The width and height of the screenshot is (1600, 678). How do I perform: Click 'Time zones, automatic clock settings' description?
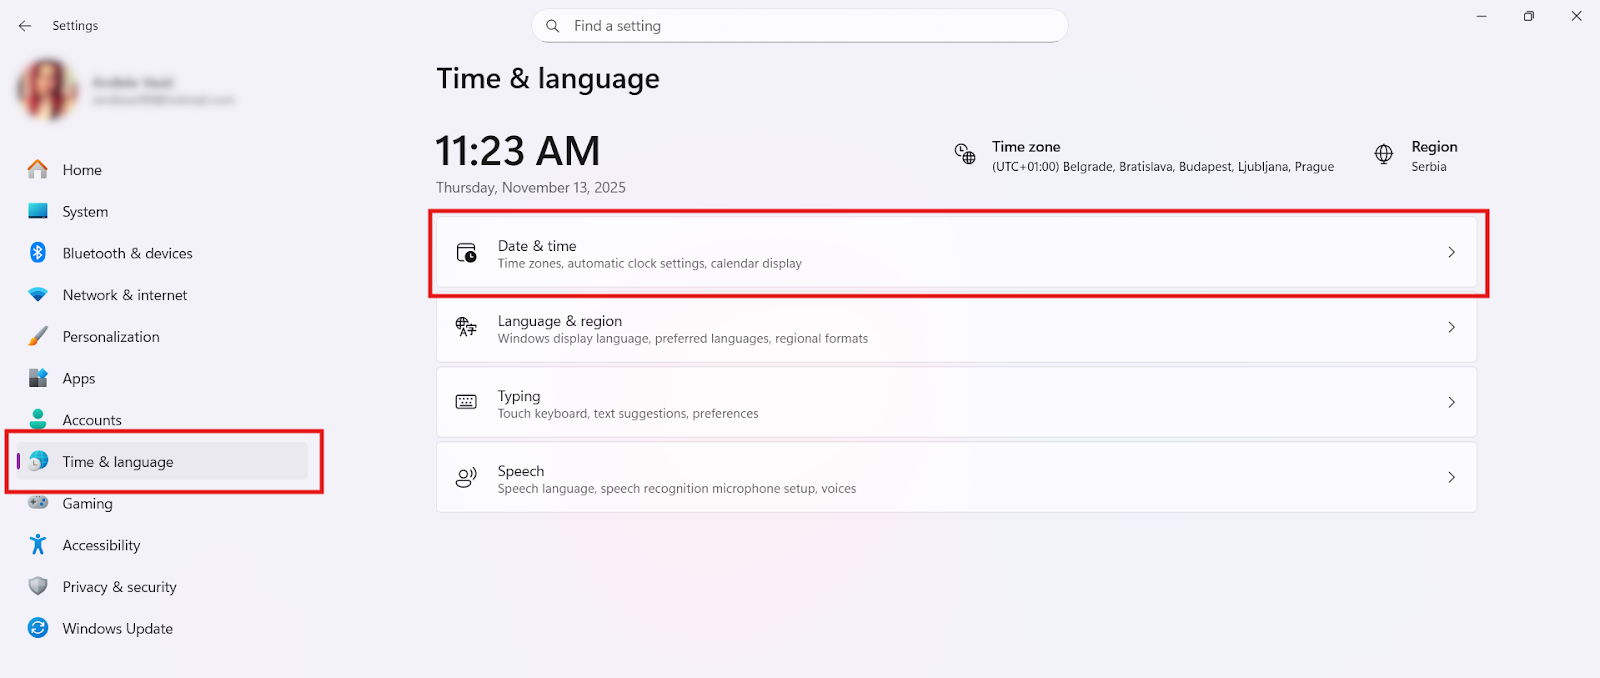click(650, 264)
